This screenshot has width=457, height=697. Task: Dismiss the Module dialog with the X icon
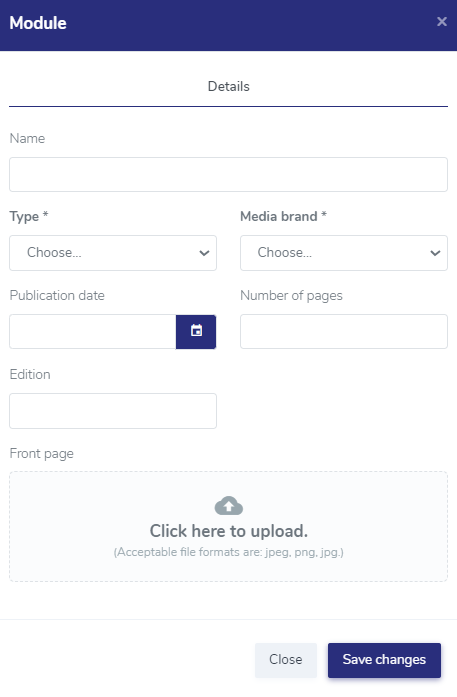coord(441,21)
